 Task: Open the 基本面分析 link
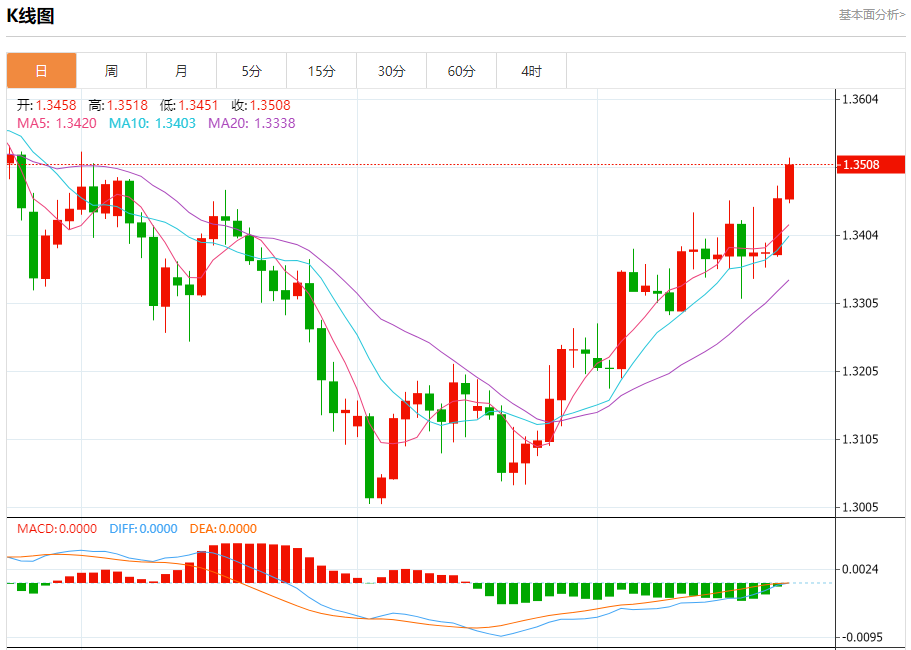(x=871, y=15)
